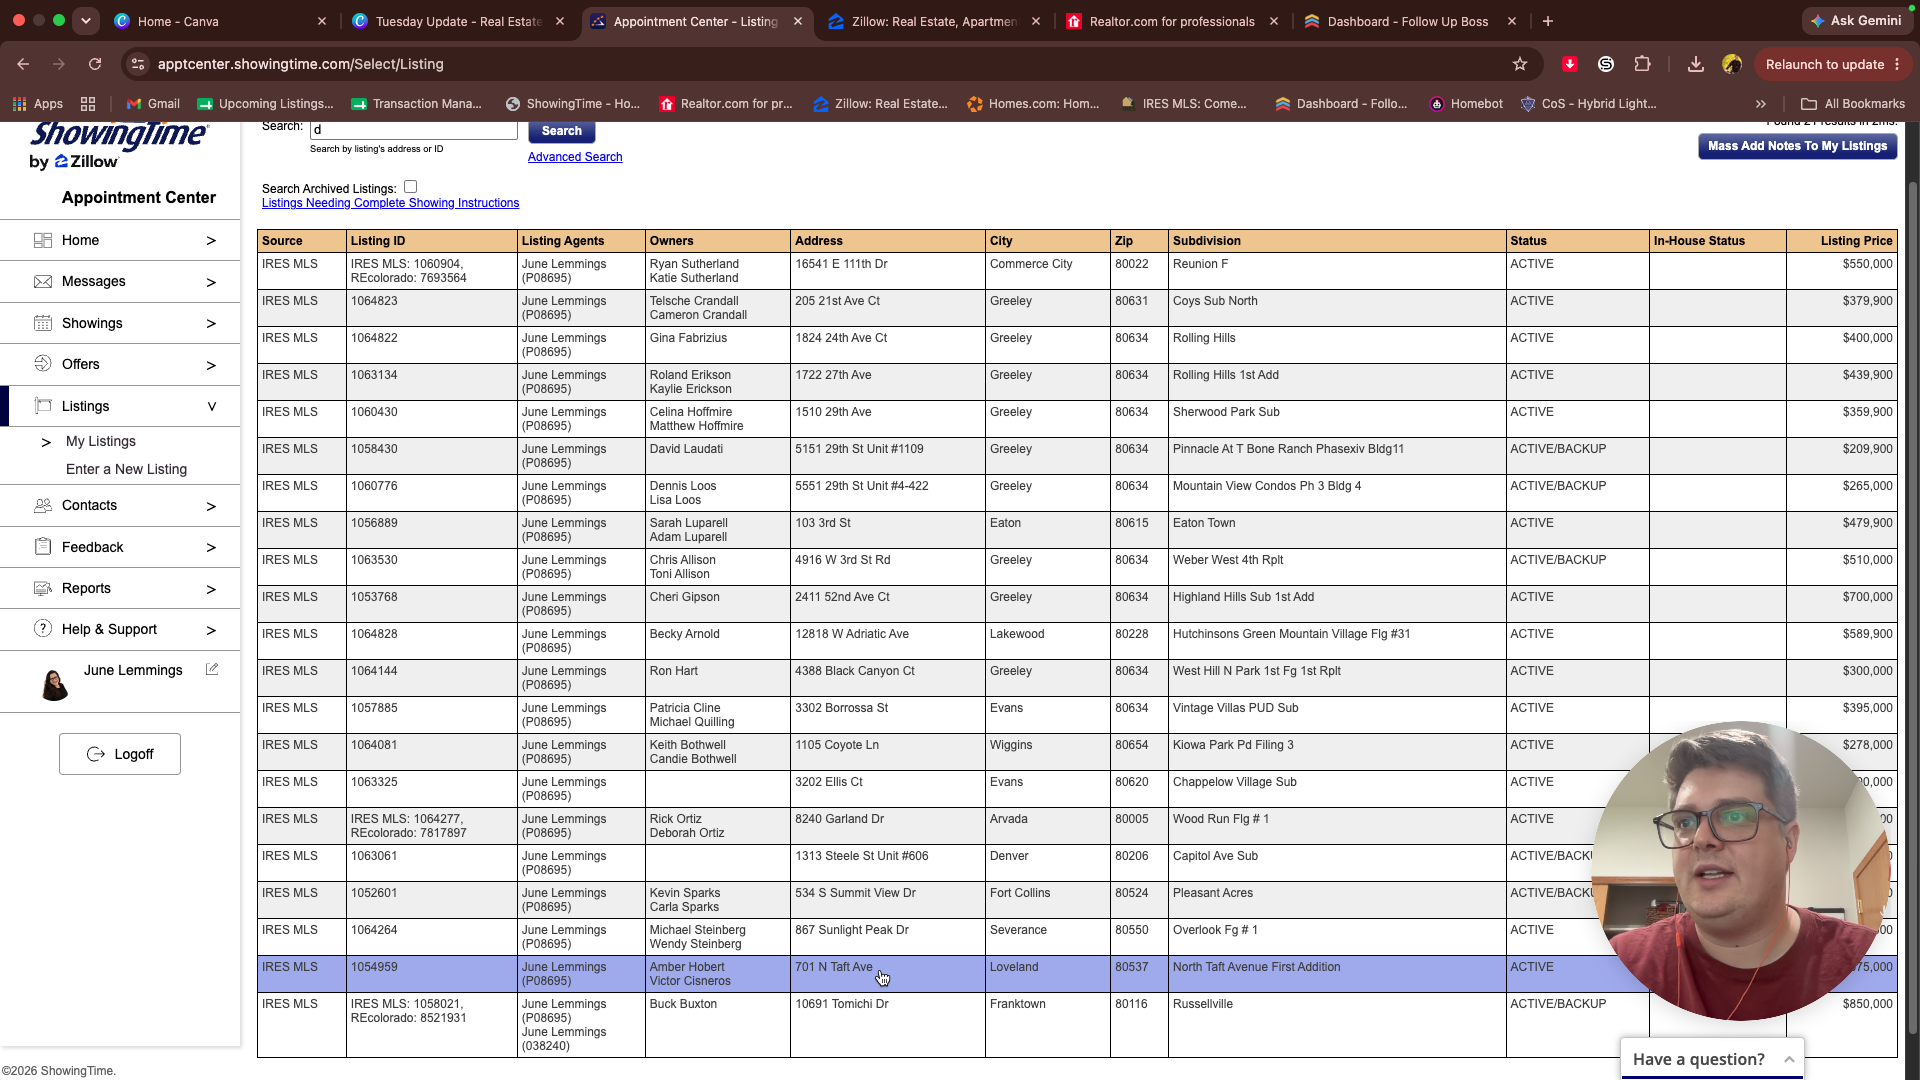
Task: Open Listings Needing Complete Showing Instructions link
Action: point(390,203)
